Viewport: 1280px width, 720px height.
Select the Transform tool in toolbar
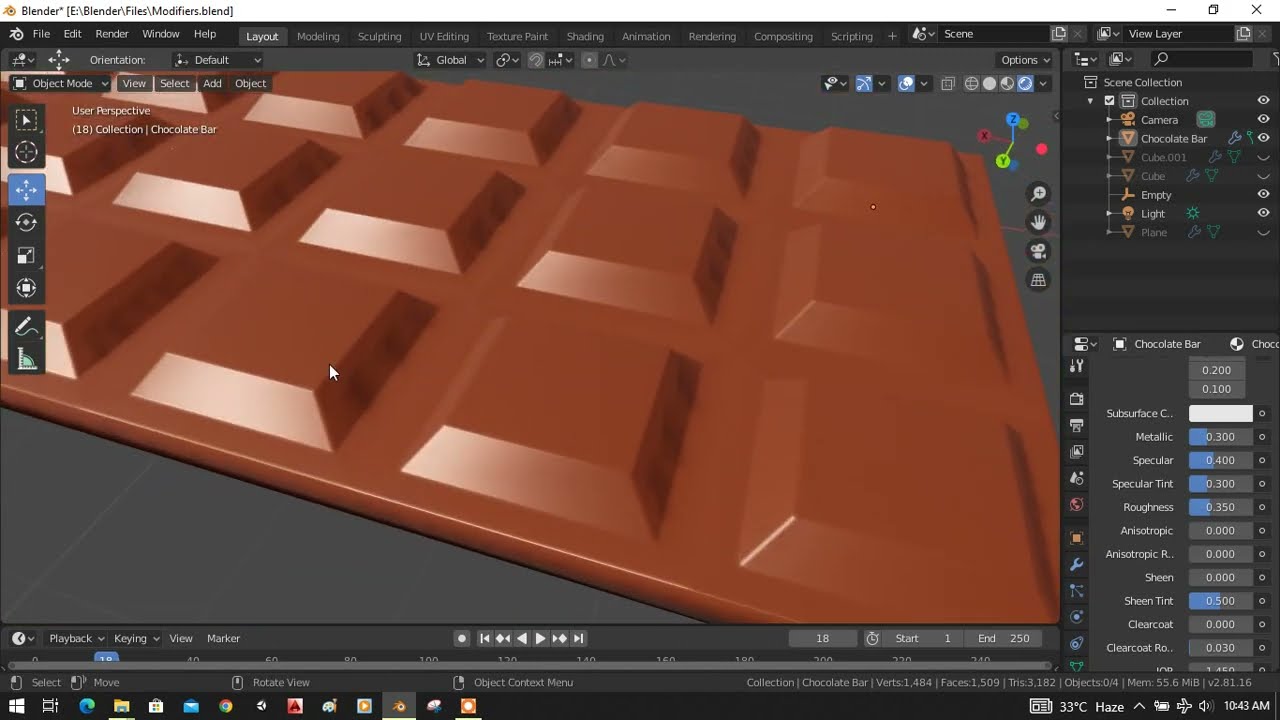27,288
